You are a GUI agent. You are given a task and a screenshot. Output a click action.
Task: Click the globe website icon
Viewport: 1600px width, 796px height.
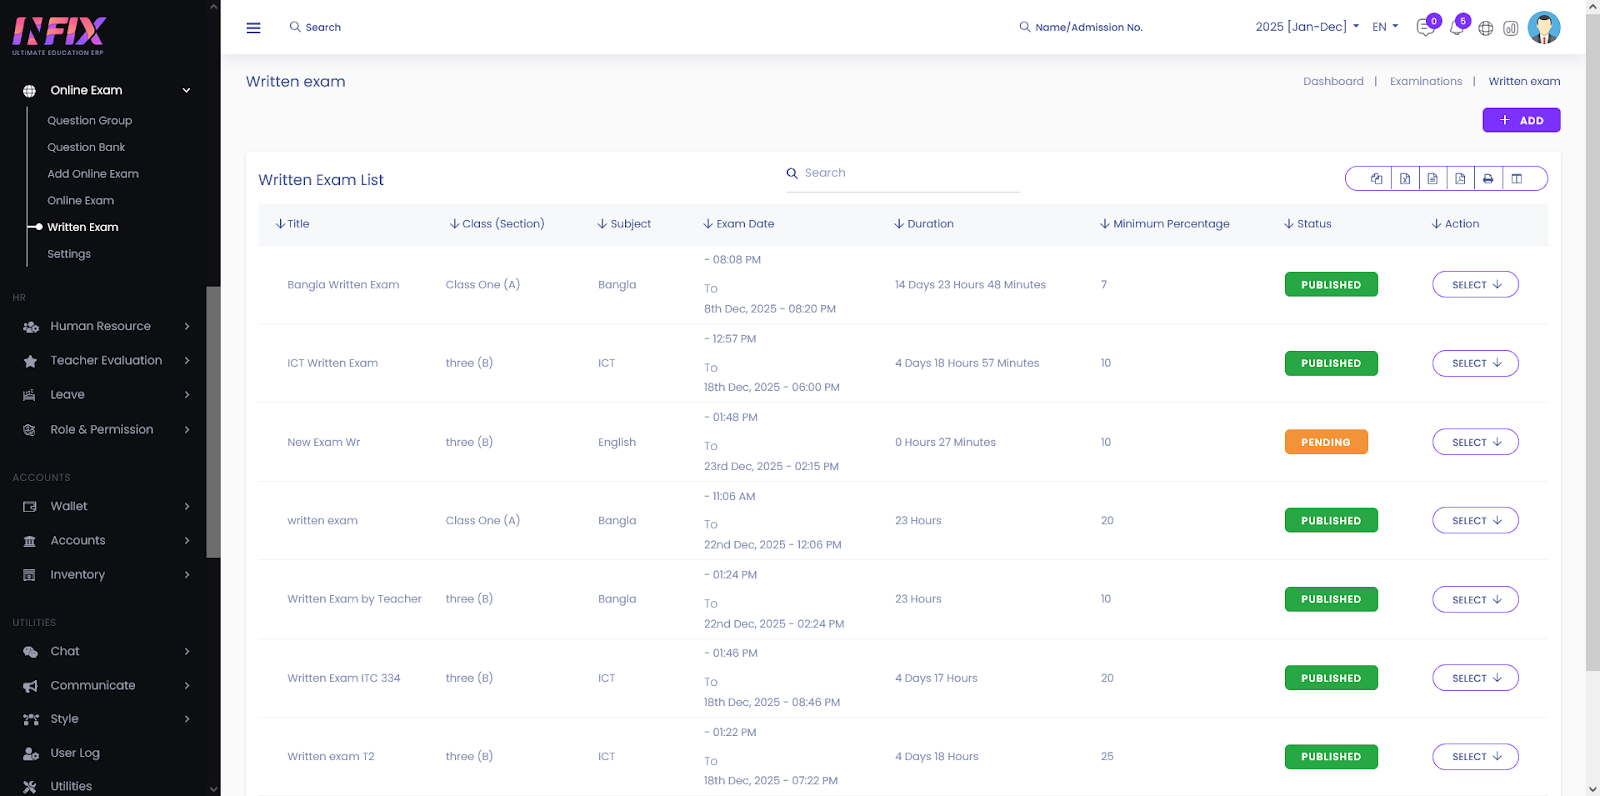point(1486,28)
